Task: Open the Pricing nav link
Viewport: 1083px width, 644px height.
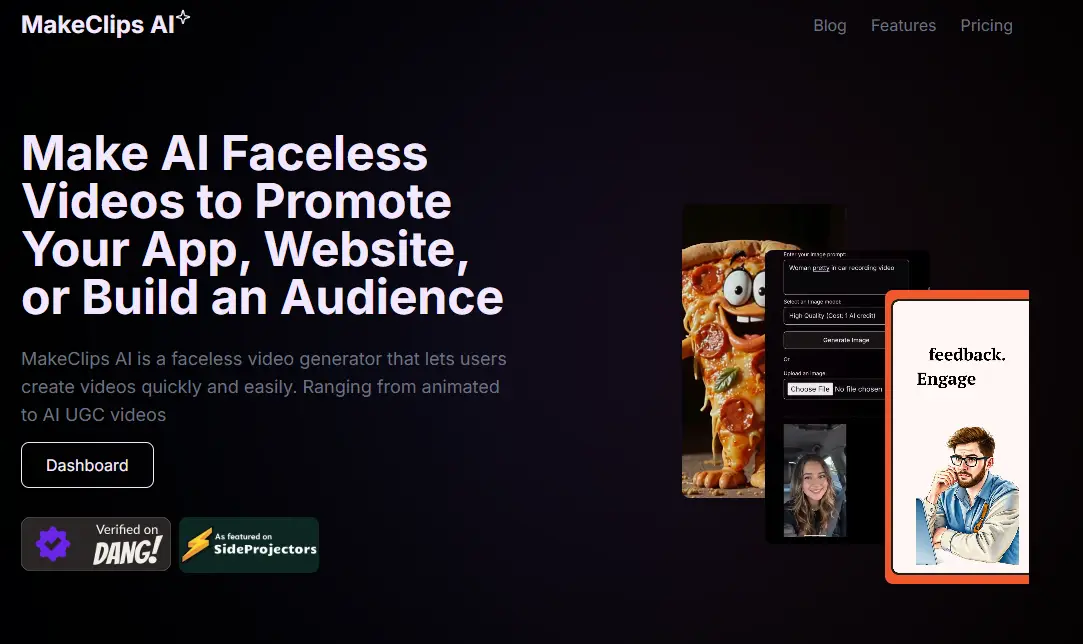Action: pyautogui.click(x=986, y=26)
